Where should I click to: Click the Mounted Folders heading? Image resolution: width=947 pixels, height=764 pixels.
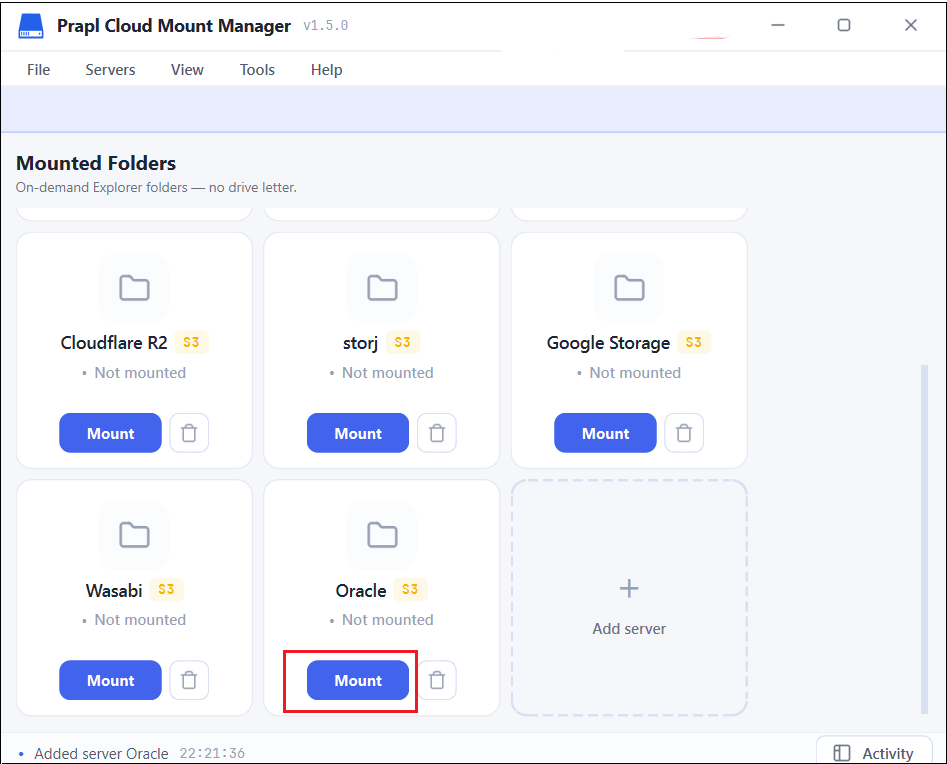pyautogui.click(x=96, y=163)
